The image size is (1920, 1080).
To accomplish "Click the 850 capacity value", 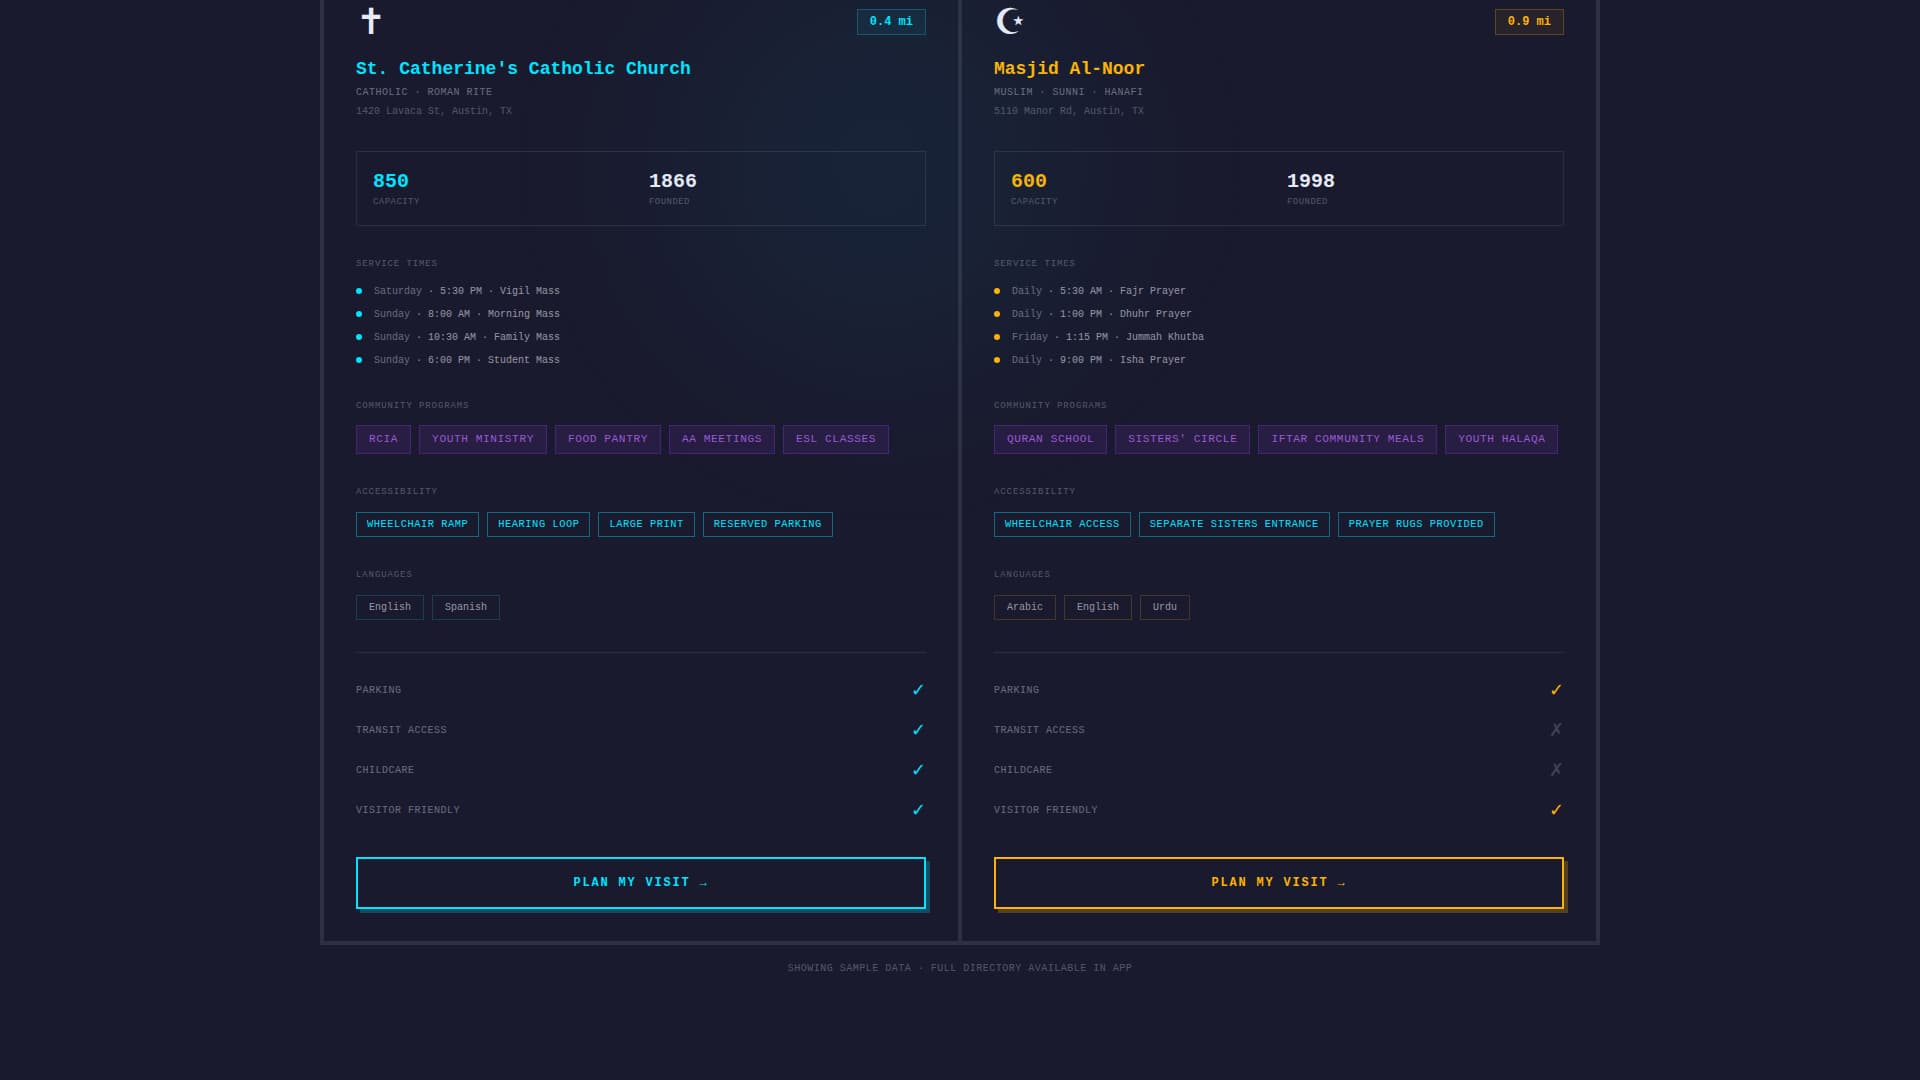I will (390, 181).
